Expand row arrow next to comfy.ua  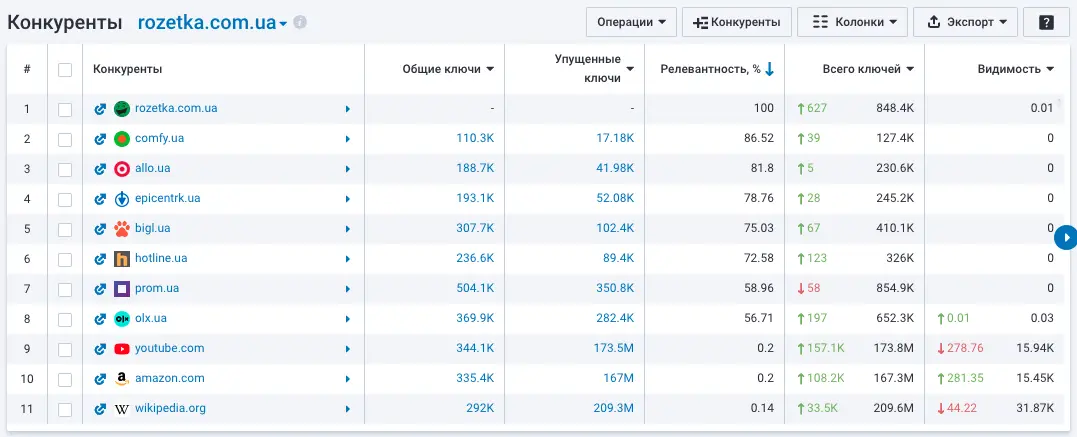[348, 139]
